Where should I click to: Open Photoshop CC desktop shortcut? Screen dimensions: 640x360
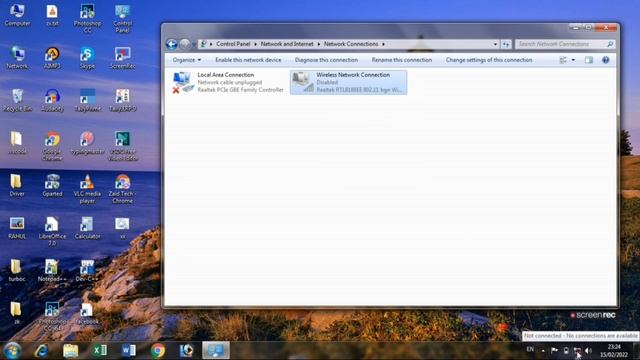pos(87,18)
